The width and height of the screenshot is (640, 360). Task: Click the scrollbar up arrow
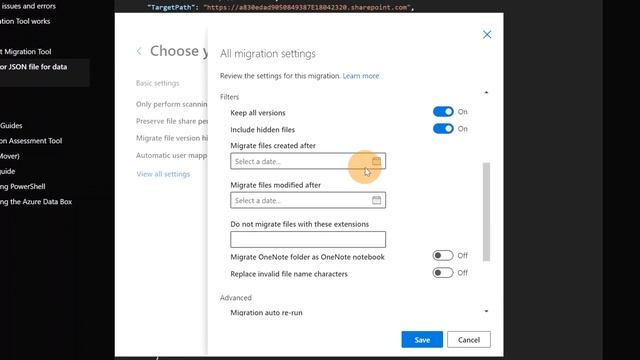pyautogui.click(x=486, y=93)
